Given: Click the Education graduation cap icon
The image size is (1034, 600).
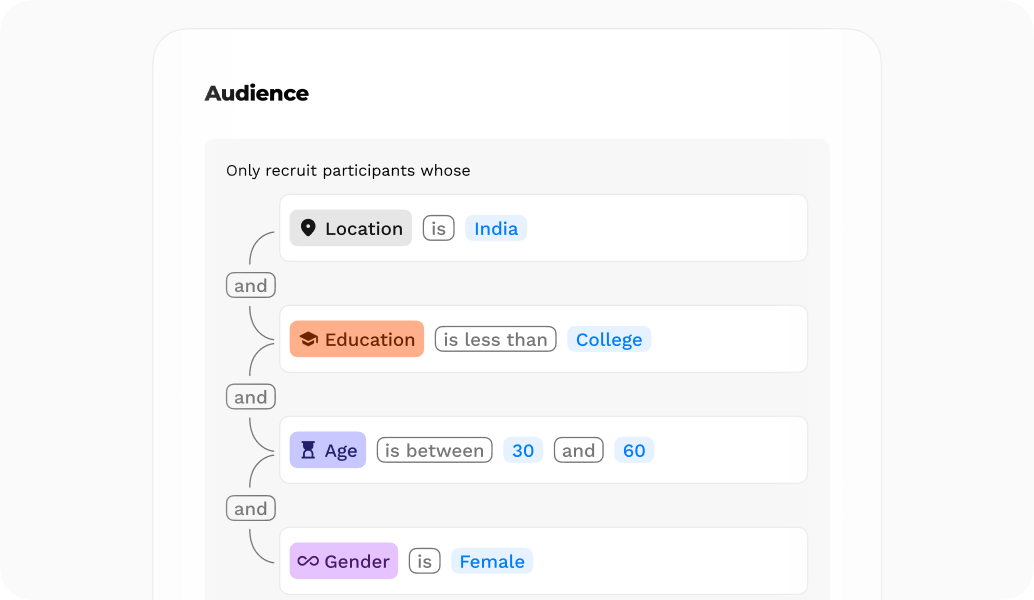Looking at the screenshot, I should 308,339.
